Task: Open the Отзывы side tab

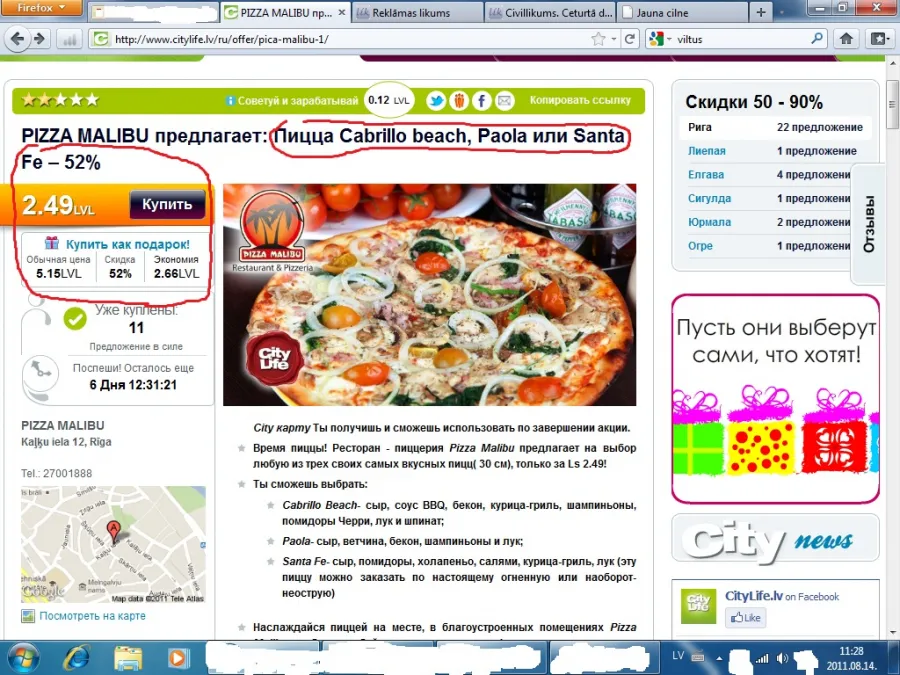Action: (x=869, y=224)
